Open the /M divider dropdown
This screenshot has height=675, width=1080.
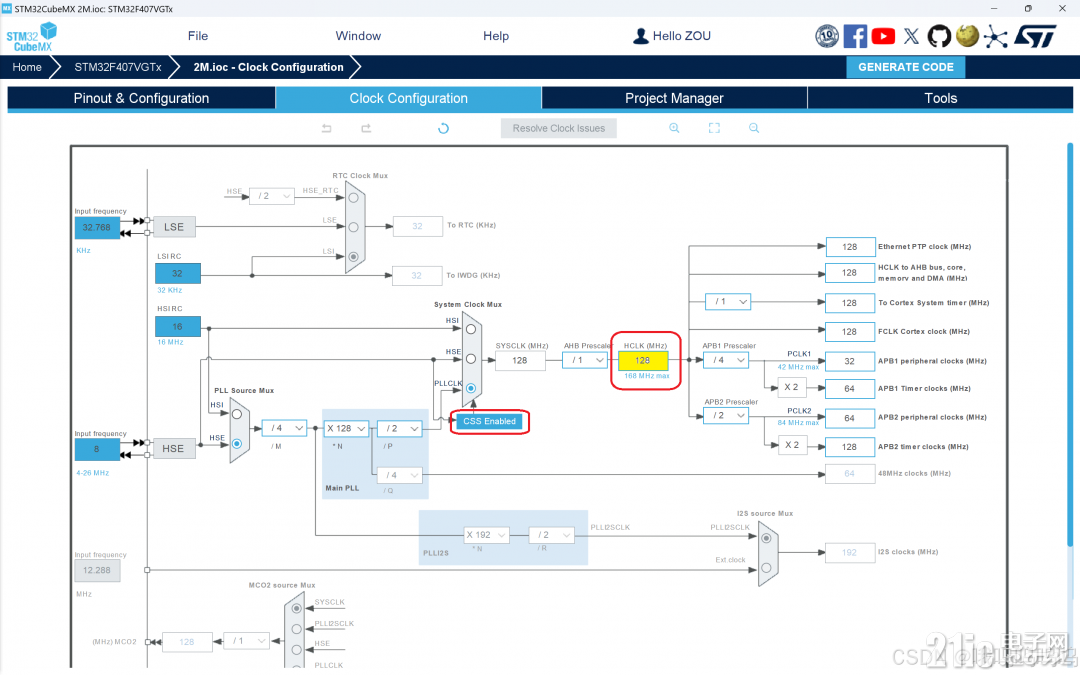[284, 428]
